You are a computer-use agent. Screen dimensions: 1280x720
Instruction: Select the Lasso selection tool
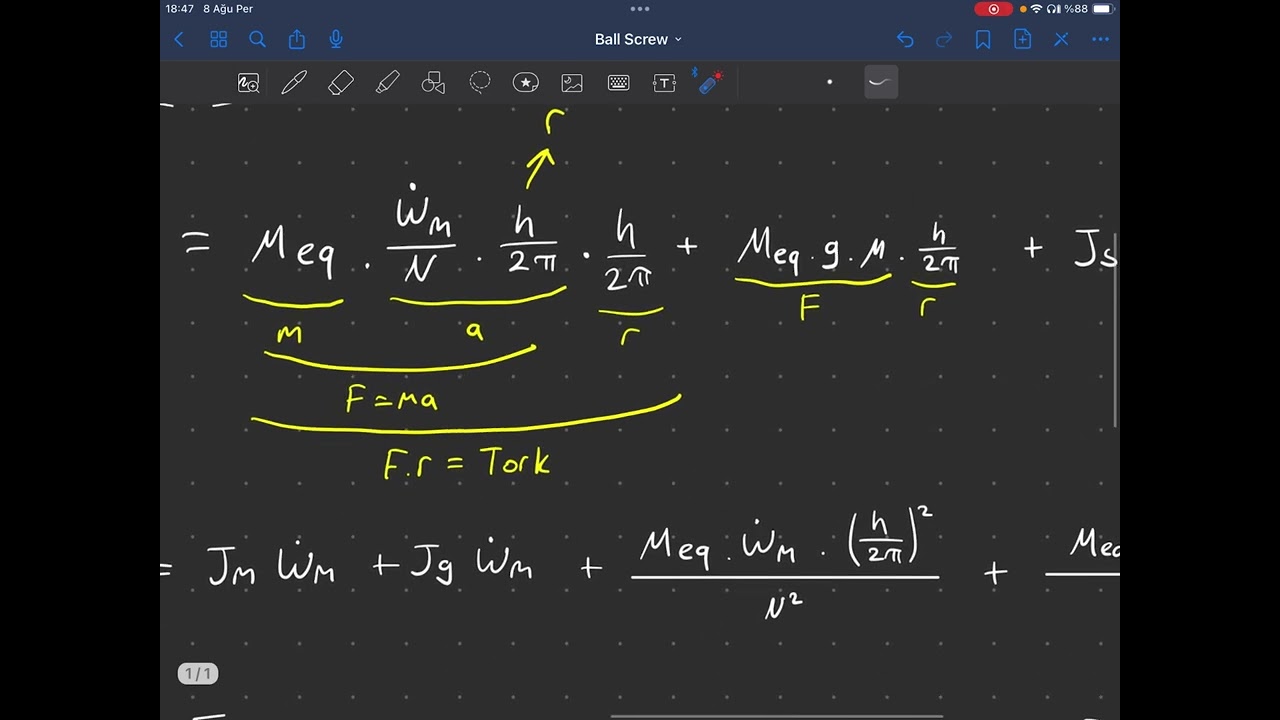pyautogui.click(x=480, y=83)
